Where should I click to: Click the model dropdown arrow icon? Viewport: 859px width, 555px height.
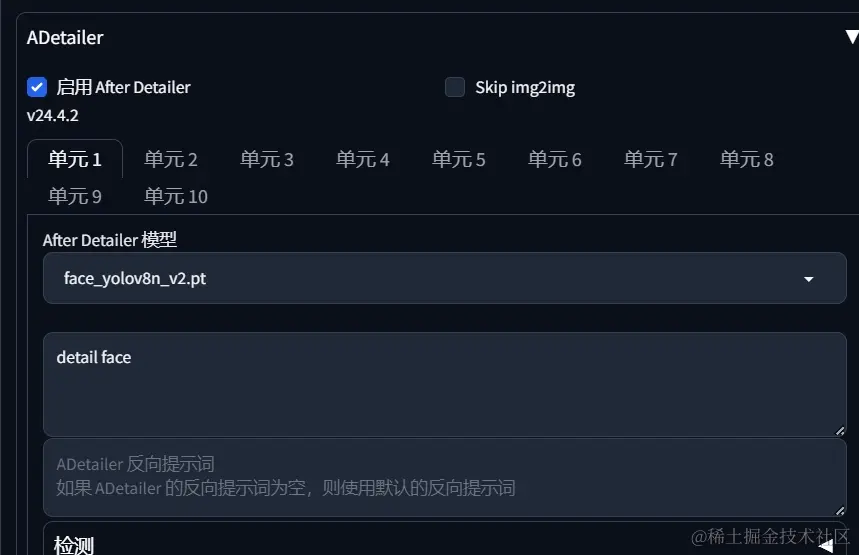tap(809, 279)
